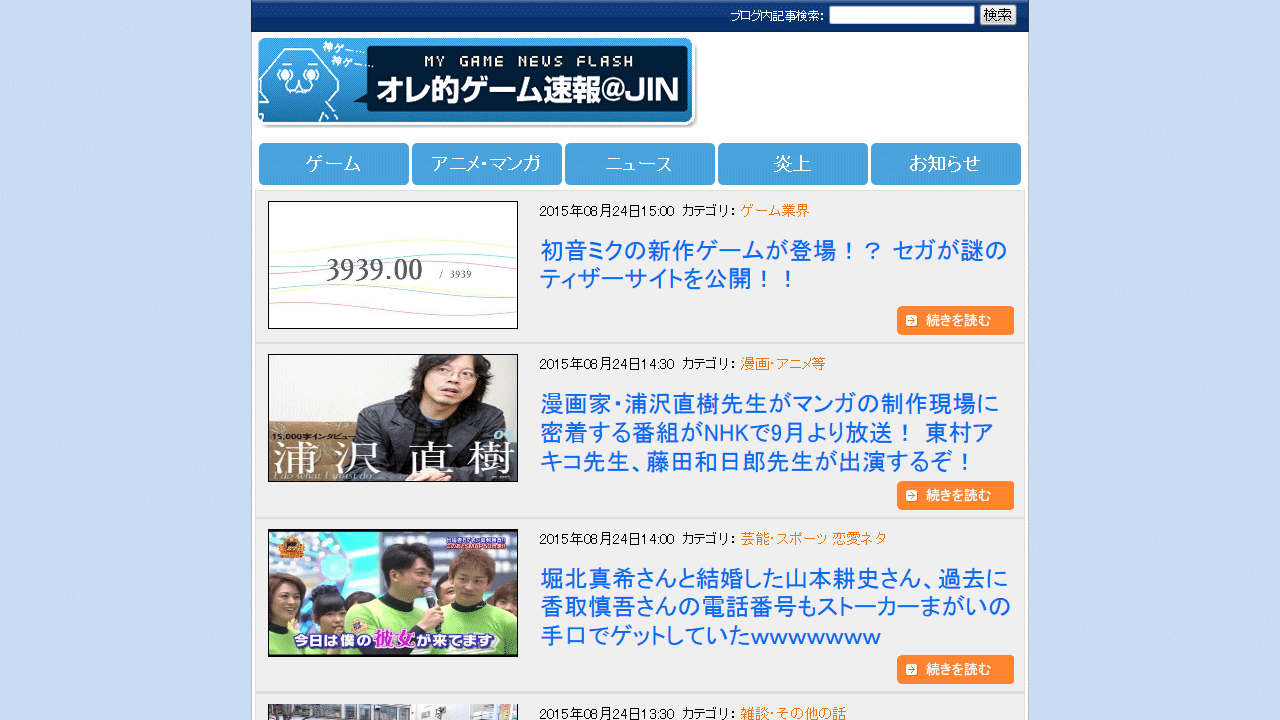Open the ゲーム業界 category link
The height and width of the screenshot is (720, 1280).
click(x=773, y=211)
